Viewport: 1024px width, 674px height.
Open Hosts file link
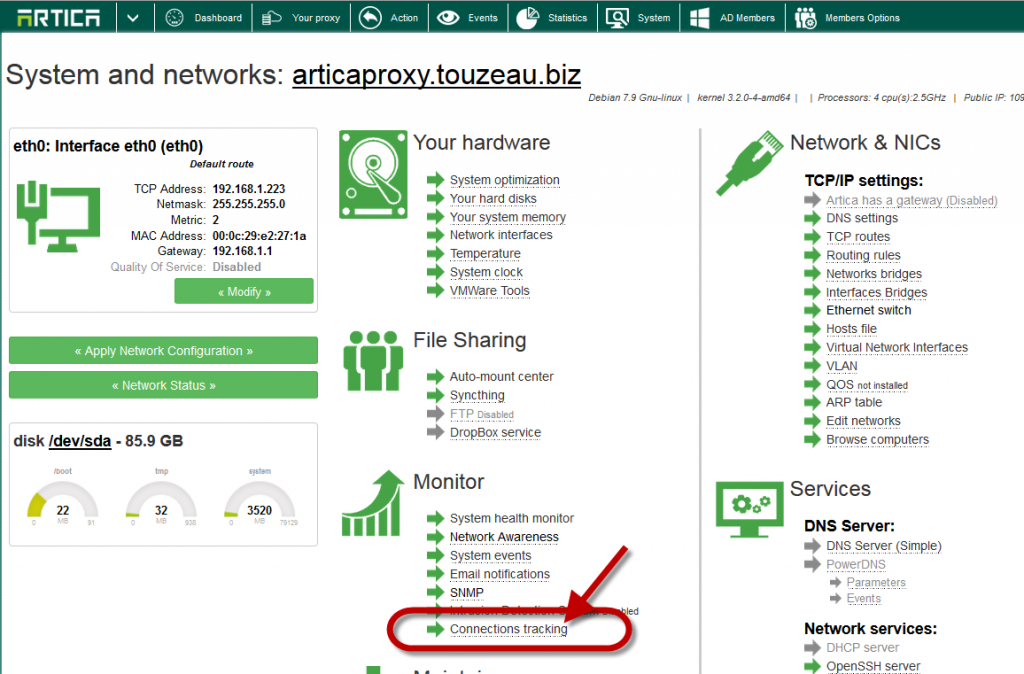[852, 329]
